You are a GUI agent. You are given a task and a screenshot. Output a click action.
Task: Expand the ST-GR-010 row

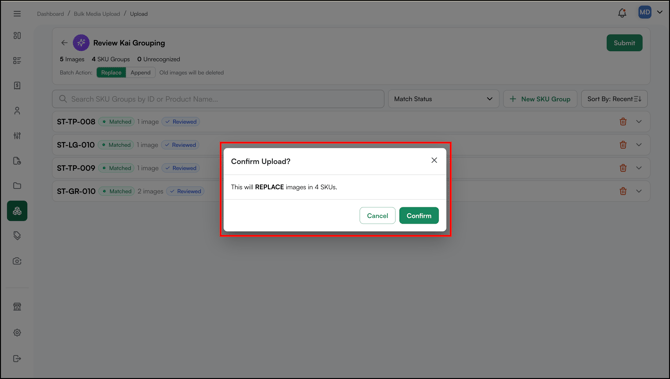(x=639, y=191)
